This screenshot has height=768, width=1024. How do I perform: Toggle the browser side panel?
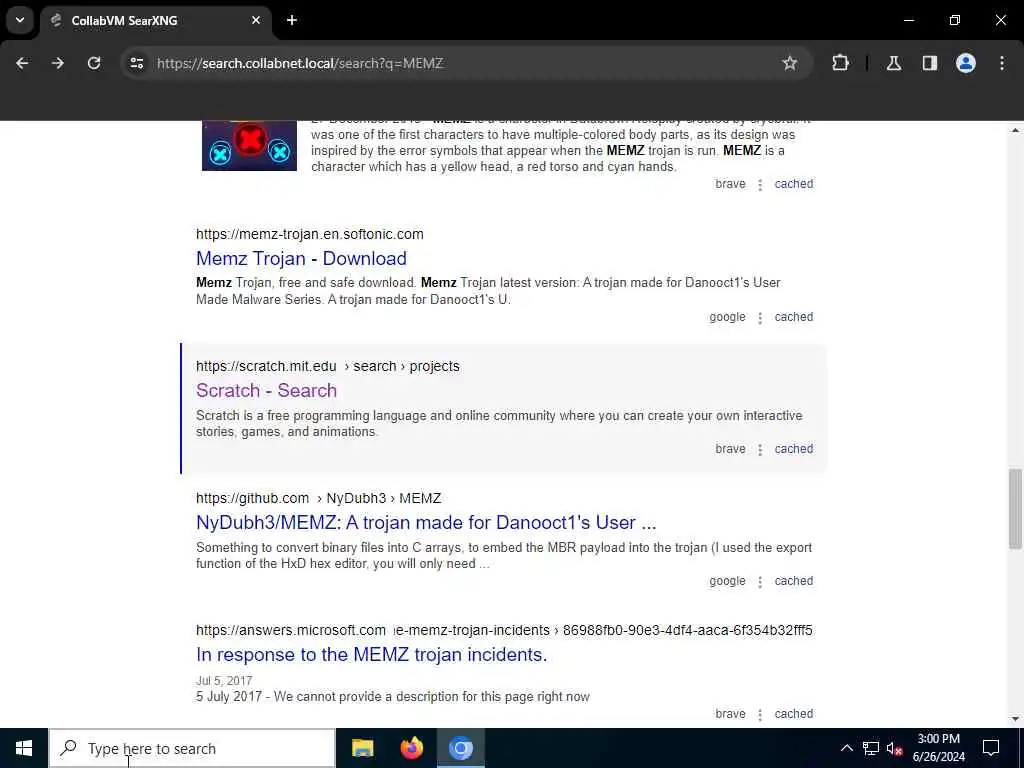930,63
